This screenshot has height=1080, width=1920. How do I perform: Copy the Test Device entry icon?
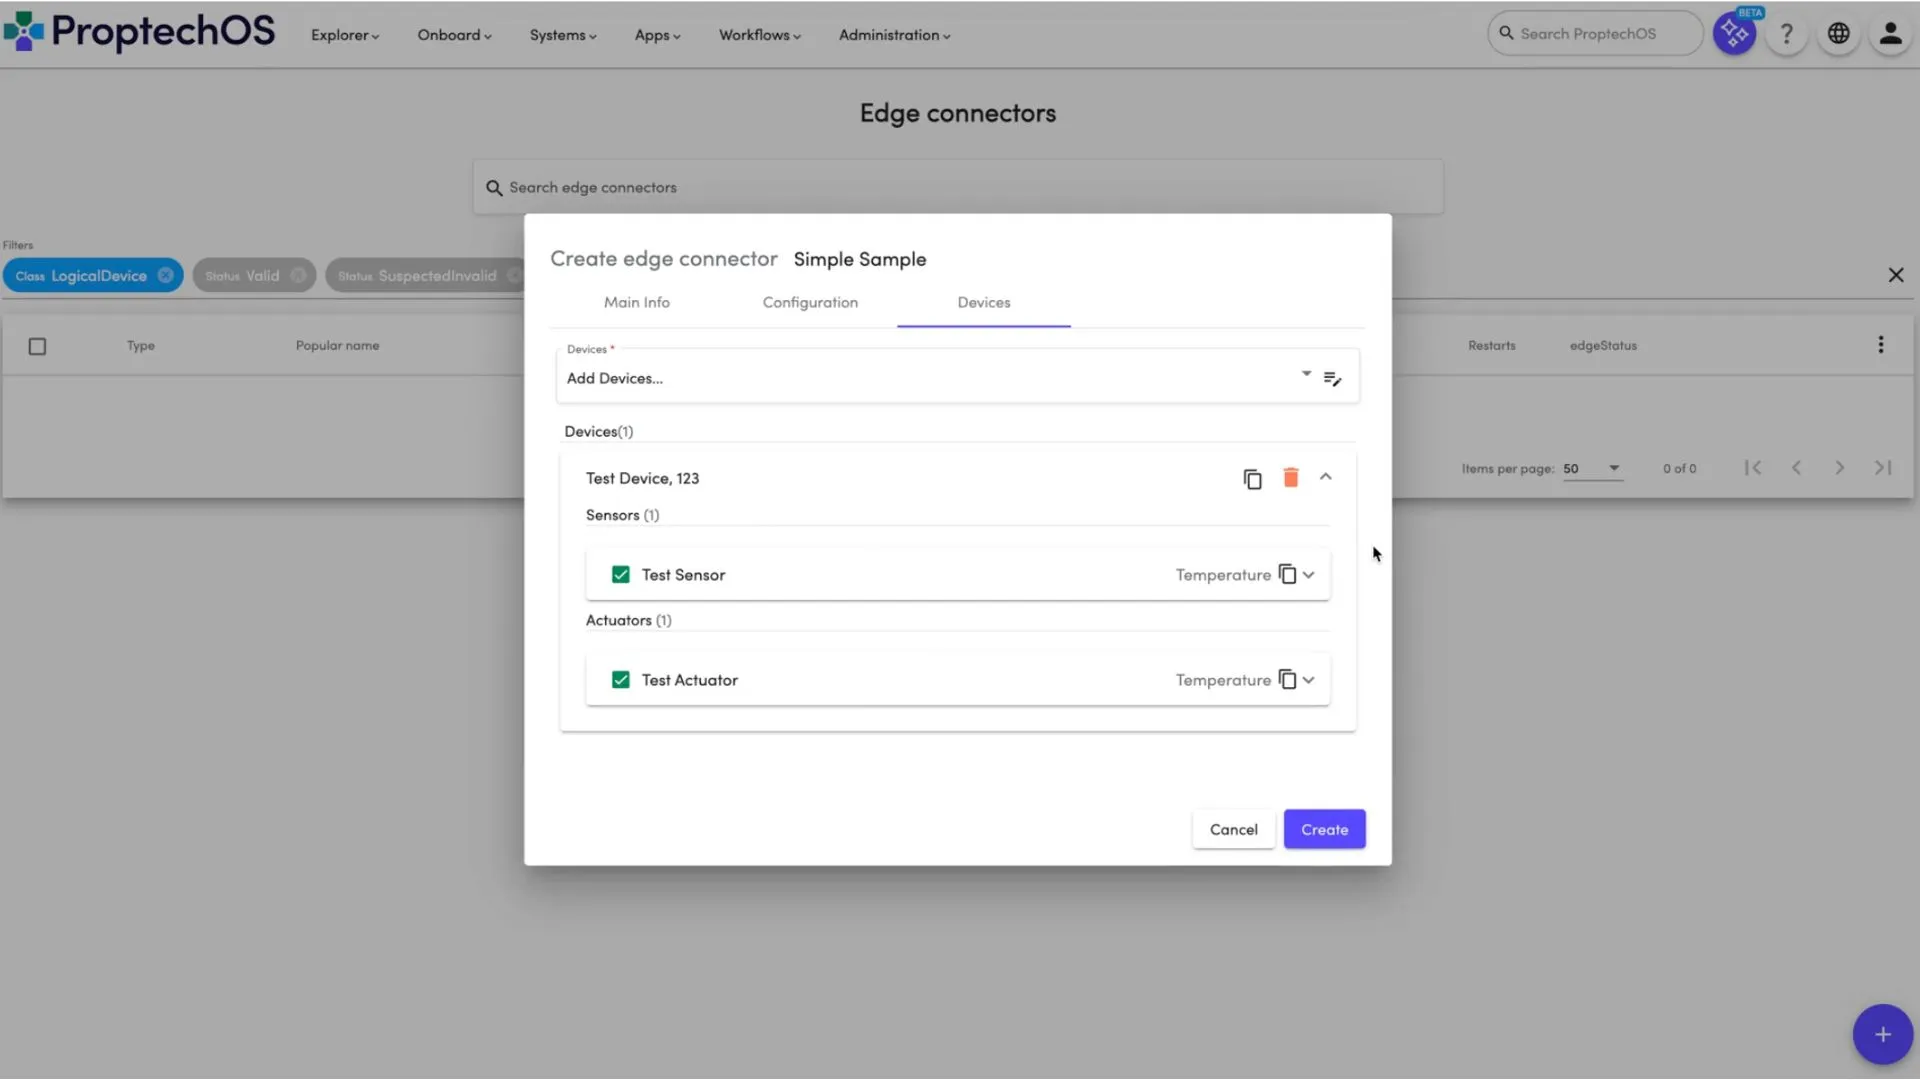click(x=1252, y=479)
